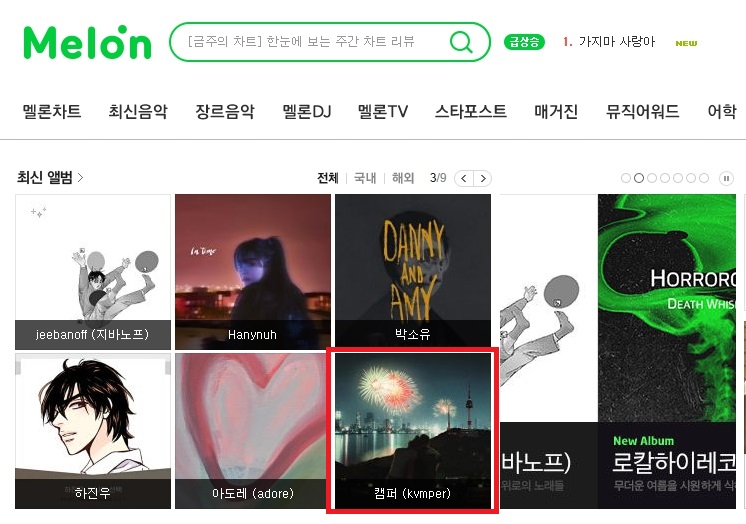Open the 로칼하이레코즈 New Album banner
746x524 pixels.
tap(667, 351)
